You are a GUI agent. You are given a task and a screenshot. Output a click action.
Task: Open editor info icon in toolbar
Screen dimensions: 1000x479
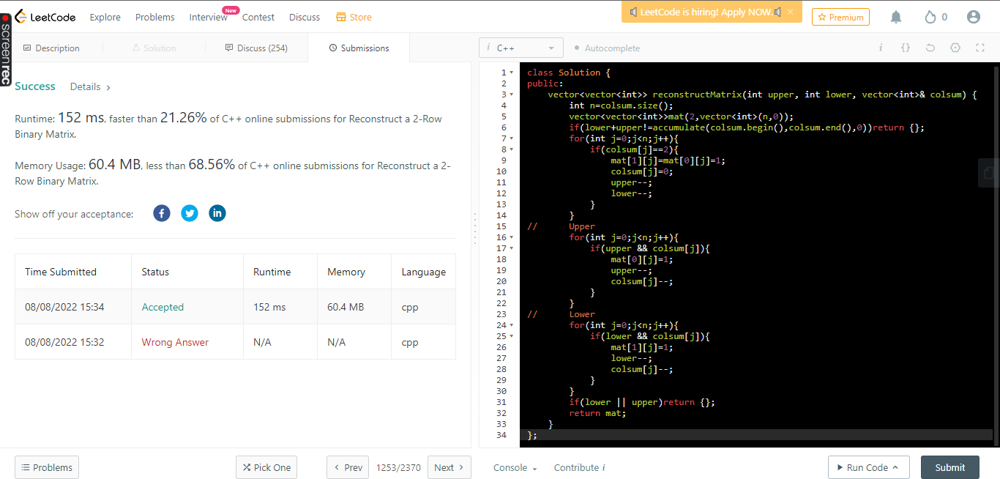881,48
